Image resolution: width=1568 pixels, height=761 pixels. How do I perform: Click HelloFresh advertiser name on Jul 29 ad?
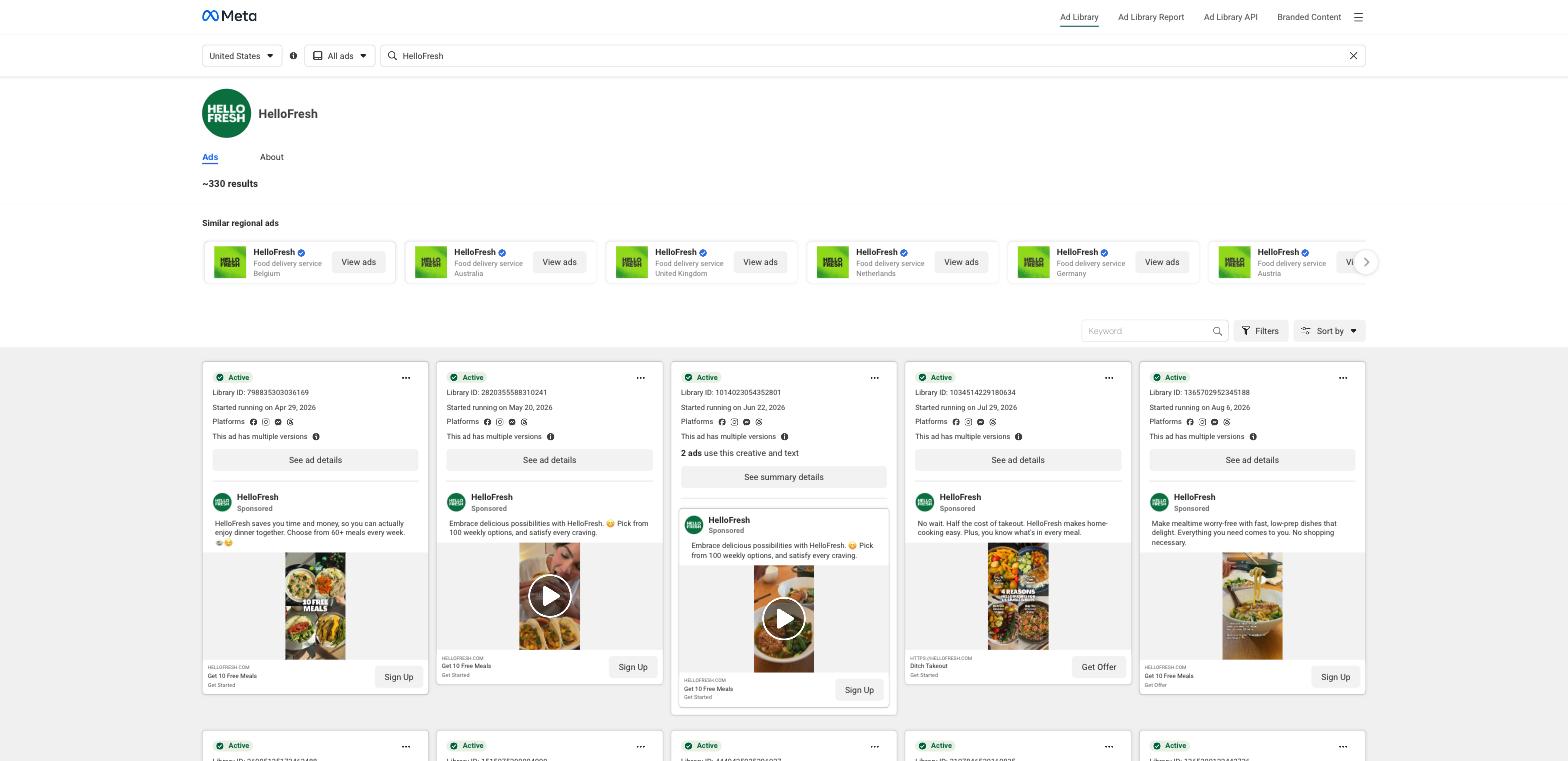[960, 497]
